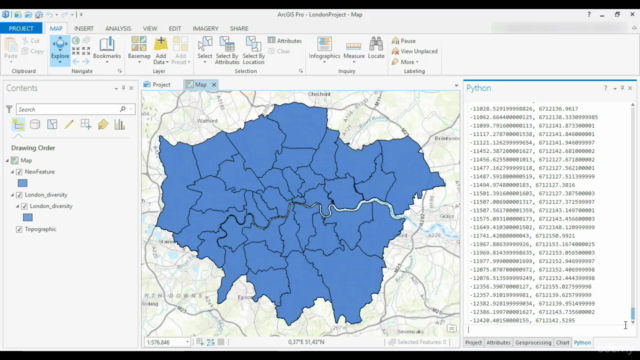Collapse the London_diversity group node

pos(12,195)
